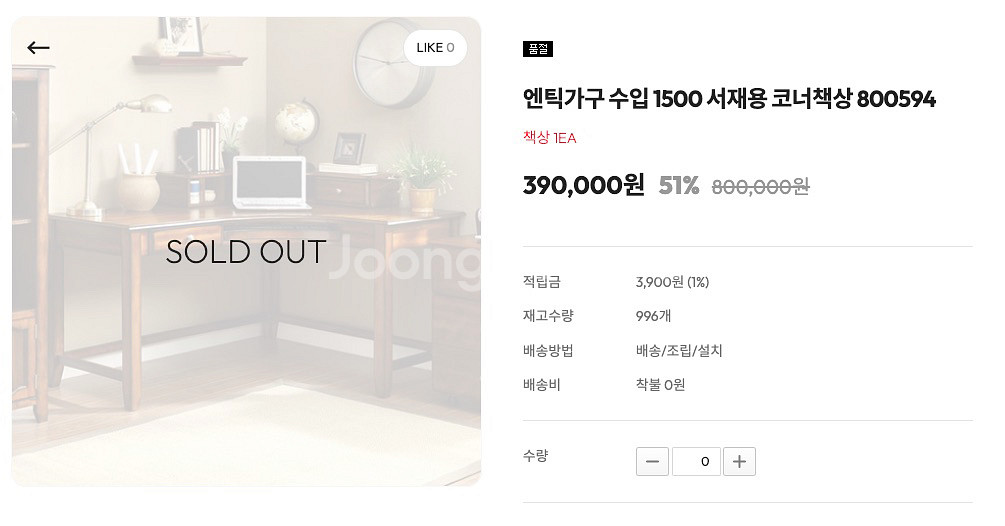Viewport: 1005px width, 526px height.
Task: Click the 적립금 value 3,900원 (1%)
Action: pyautogui.click(x=672, y=282)
